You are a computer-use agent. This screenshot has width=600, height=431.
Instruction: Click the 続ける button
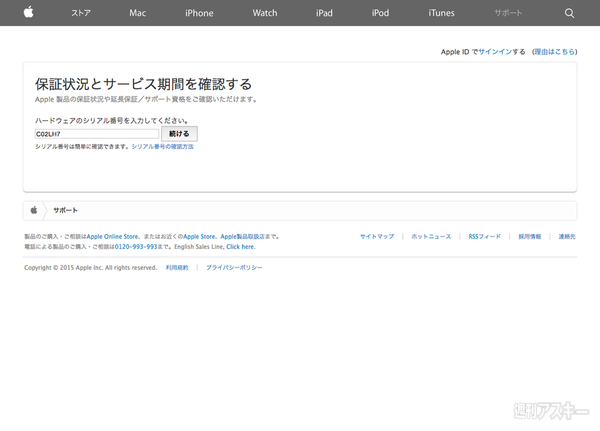179,134
